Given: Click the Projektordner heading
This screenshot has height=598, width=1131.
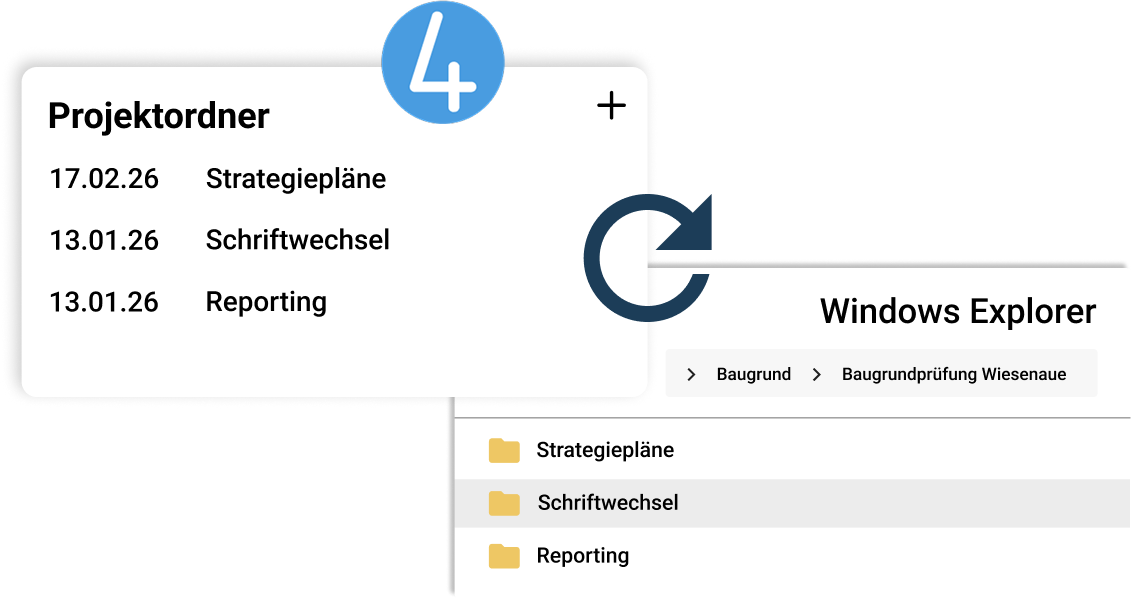Looking at the screenshot, I should tap(159, 115).
